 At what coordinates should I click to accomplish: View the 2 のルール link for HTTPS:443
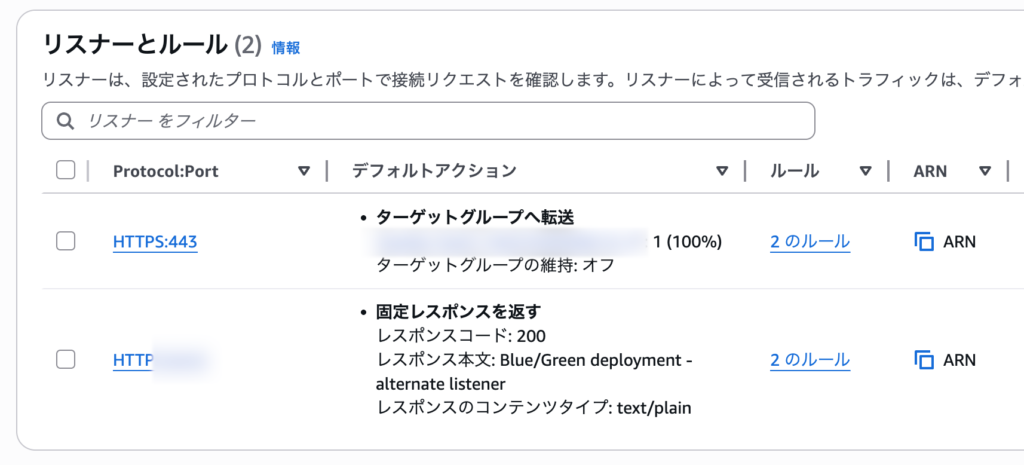pos(810,241)
